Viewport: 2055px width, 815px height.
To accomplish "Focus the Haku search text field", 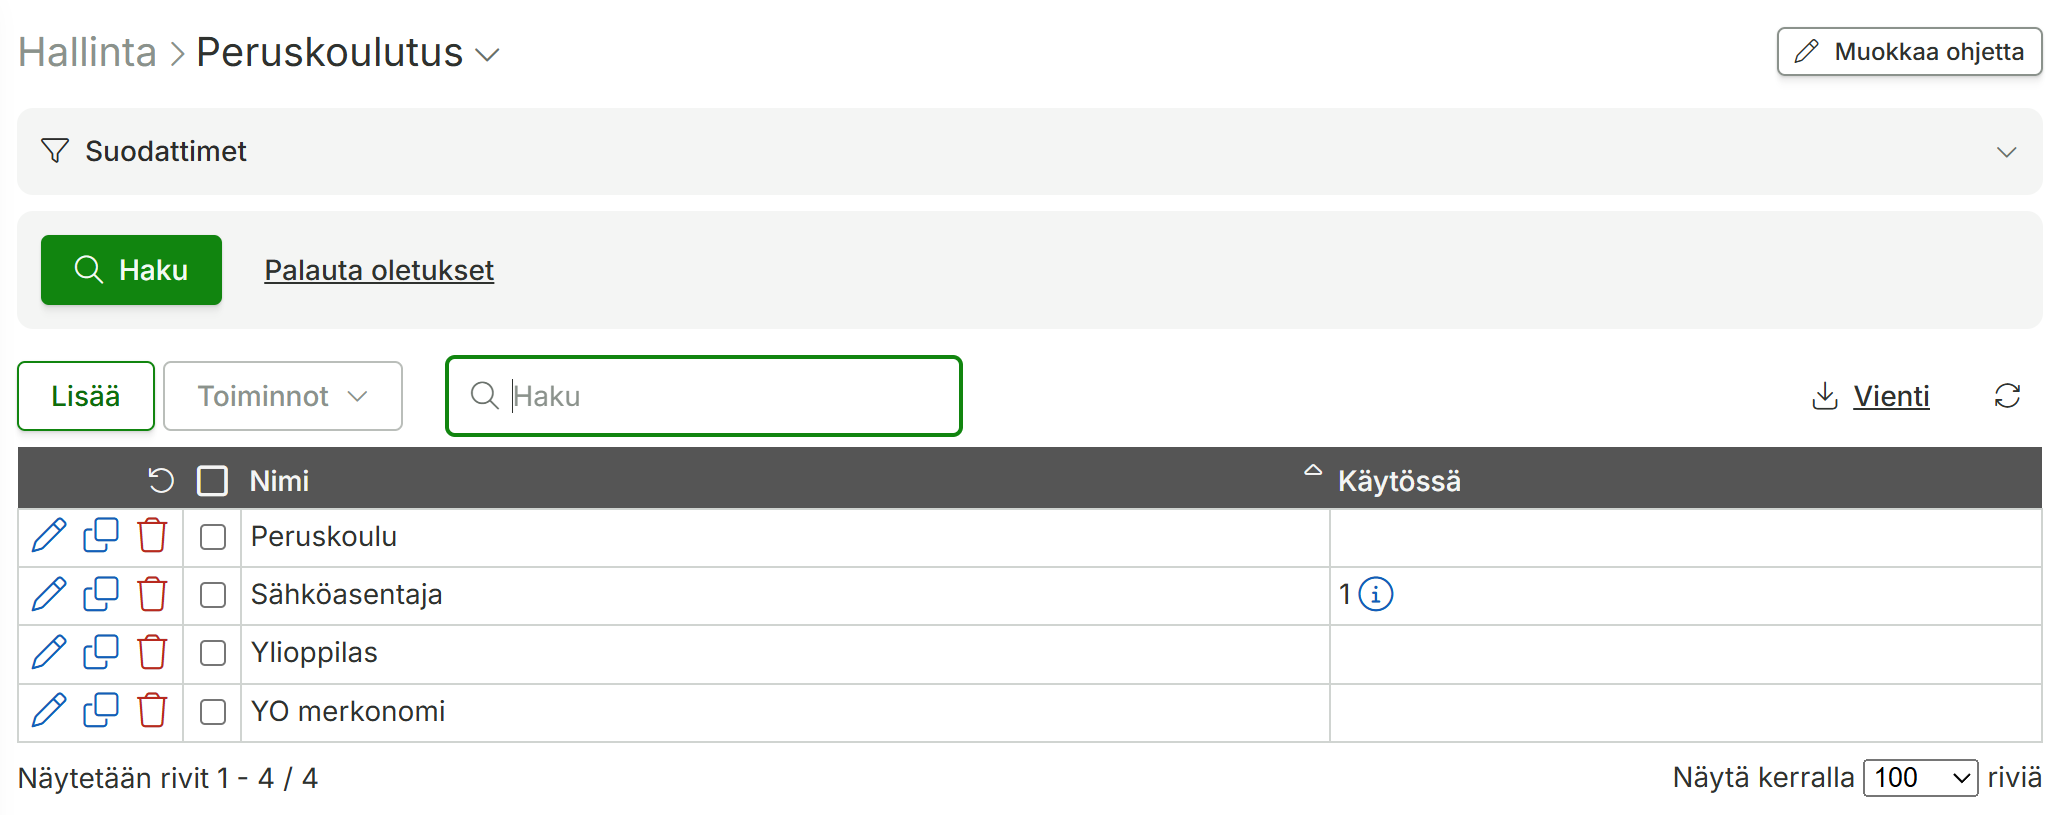I will 703,396.
